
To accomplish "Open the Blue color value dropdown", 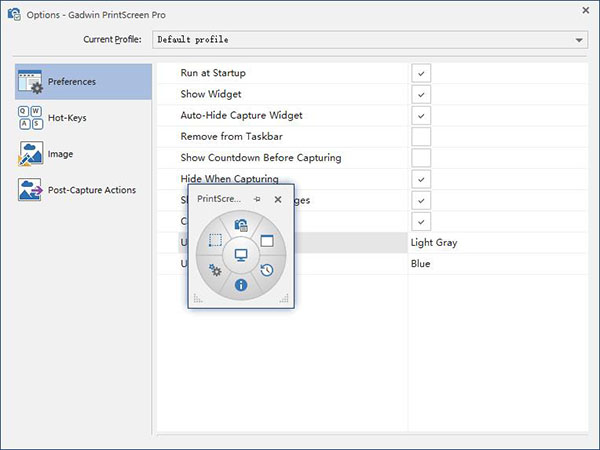I will coord(498,264).
